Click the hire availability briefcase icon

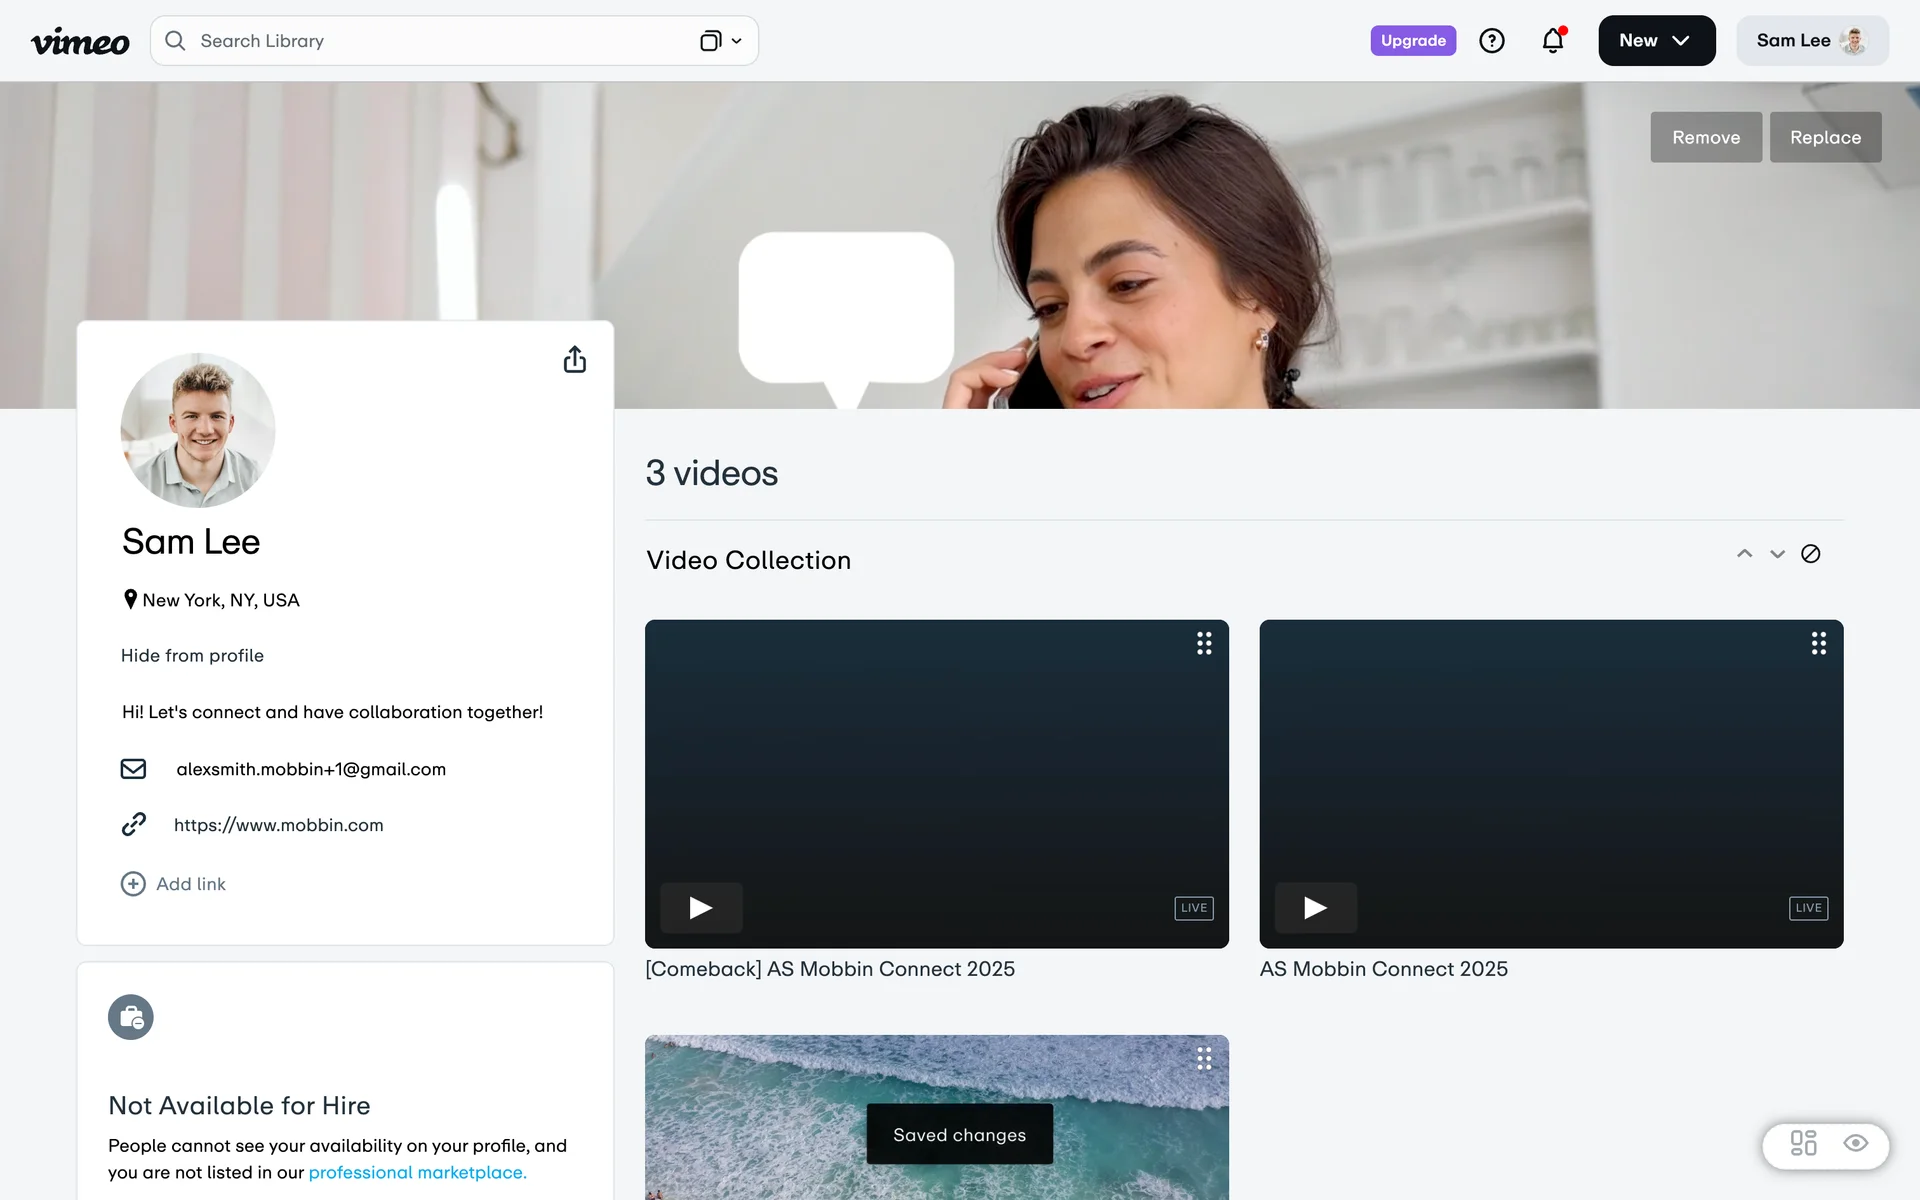[x=131, y=1017]
